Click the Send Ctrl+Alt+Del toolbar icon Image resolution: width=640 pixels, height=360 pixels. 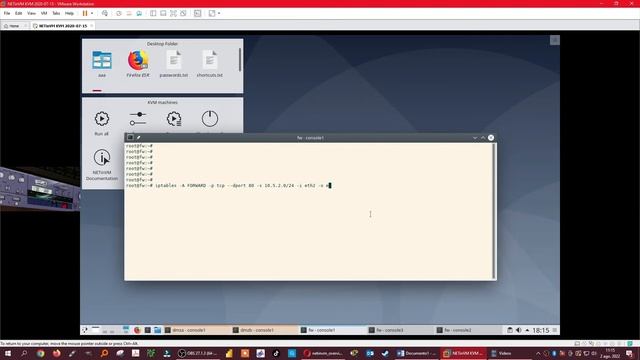pos(105,13)
